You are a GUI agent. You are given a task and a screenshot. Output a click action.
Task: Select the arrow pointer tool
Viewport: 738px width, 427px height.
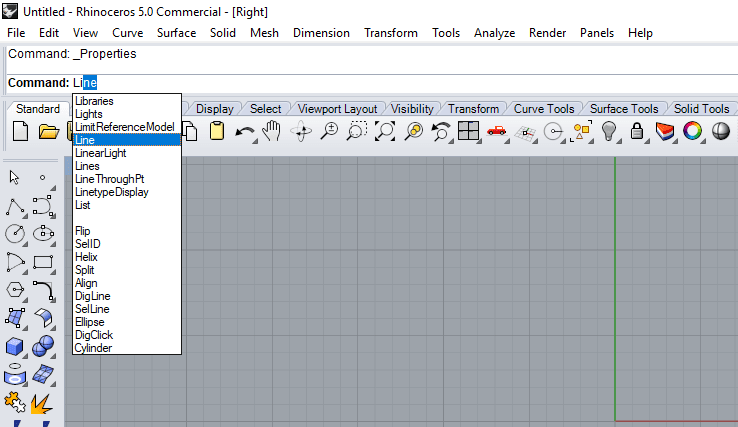14,177
